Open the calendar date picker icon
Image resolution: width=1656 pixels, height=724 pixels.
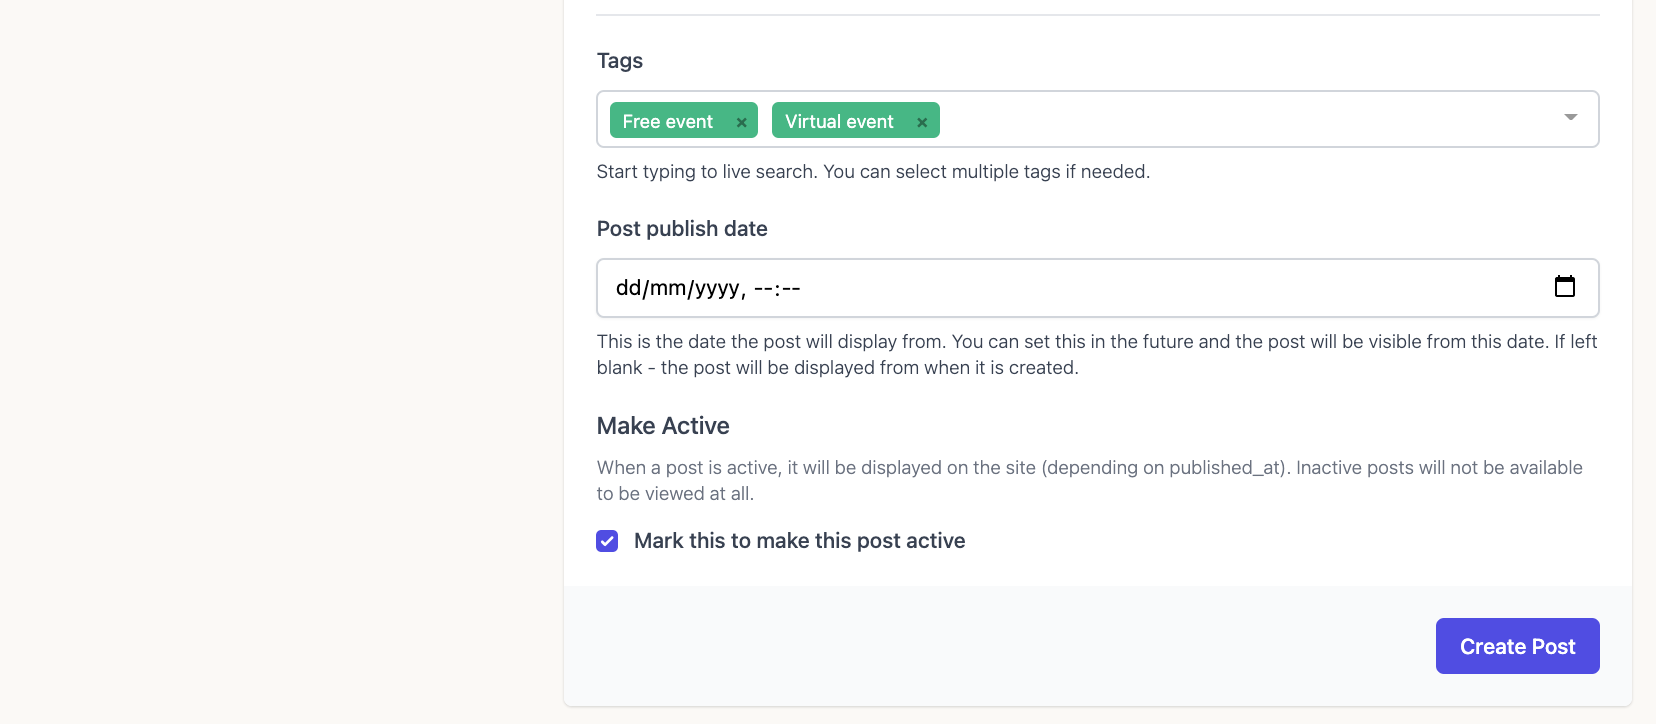click(x=1565, y=287)
